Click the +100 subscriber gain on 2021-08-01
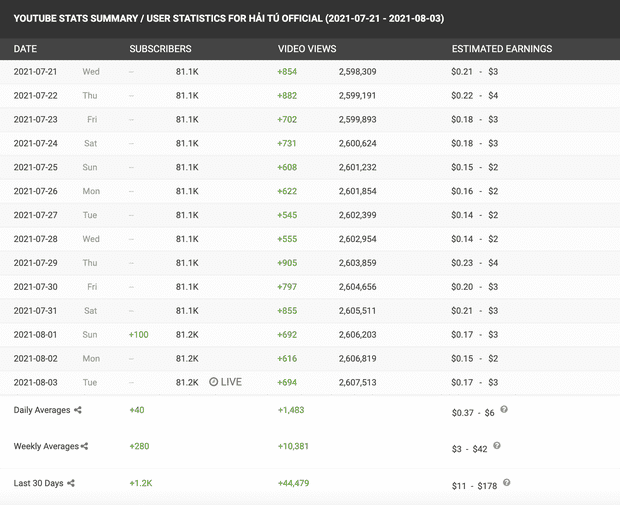620x505 pixels. [139, 335]
